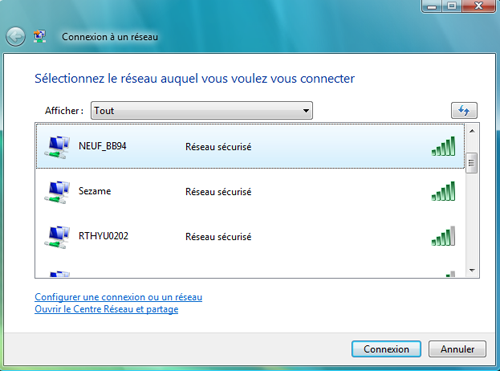Screen dimensions: 500x371
Task: Close the network connection window
Action: [x=479, y=6]
